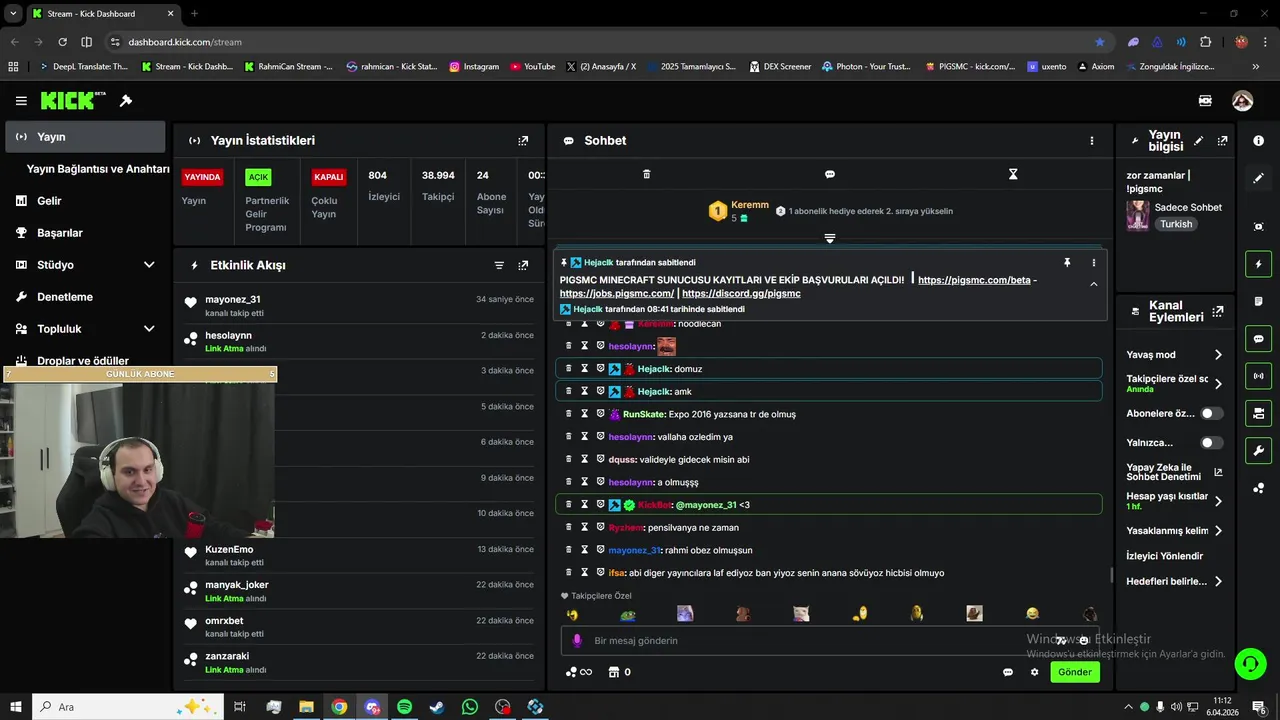Open pinned message three-dot menu
1280x720 pixels.
pos(1093,262)
